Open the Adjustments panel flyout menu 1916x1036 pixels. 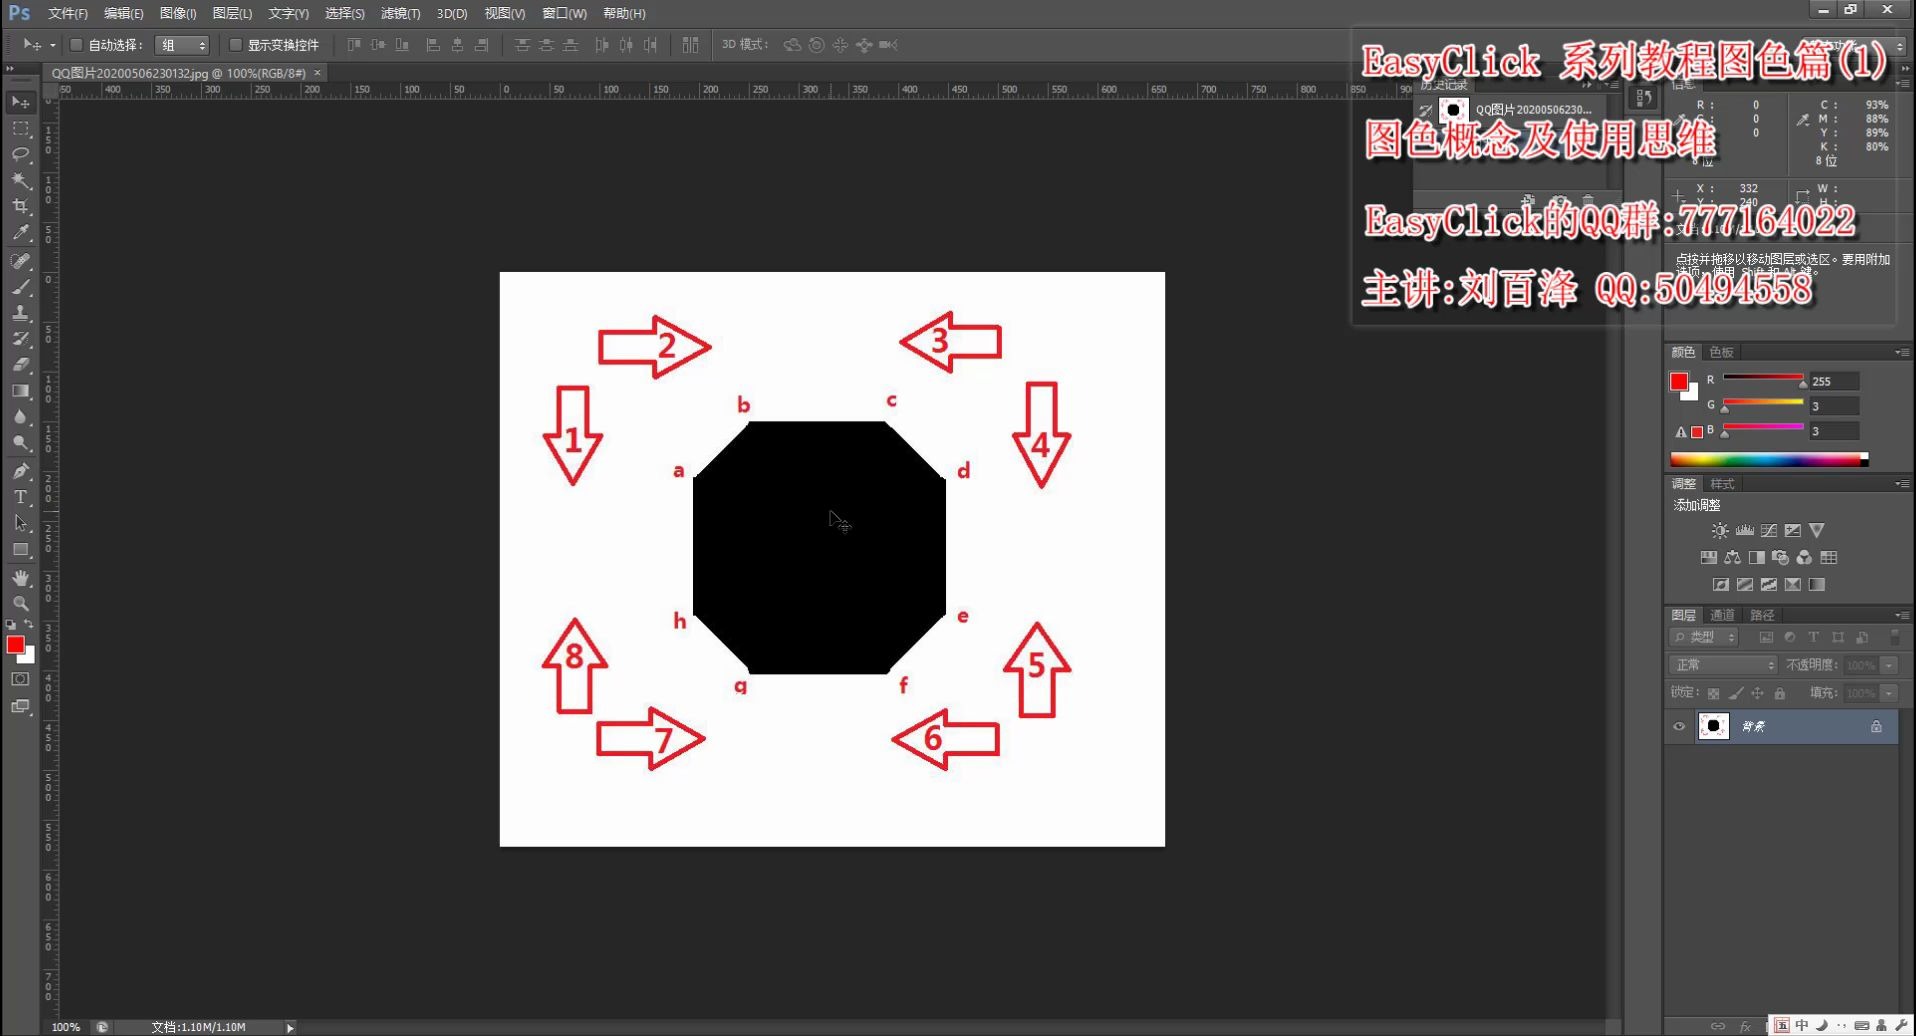click(x=1902, y=484)
